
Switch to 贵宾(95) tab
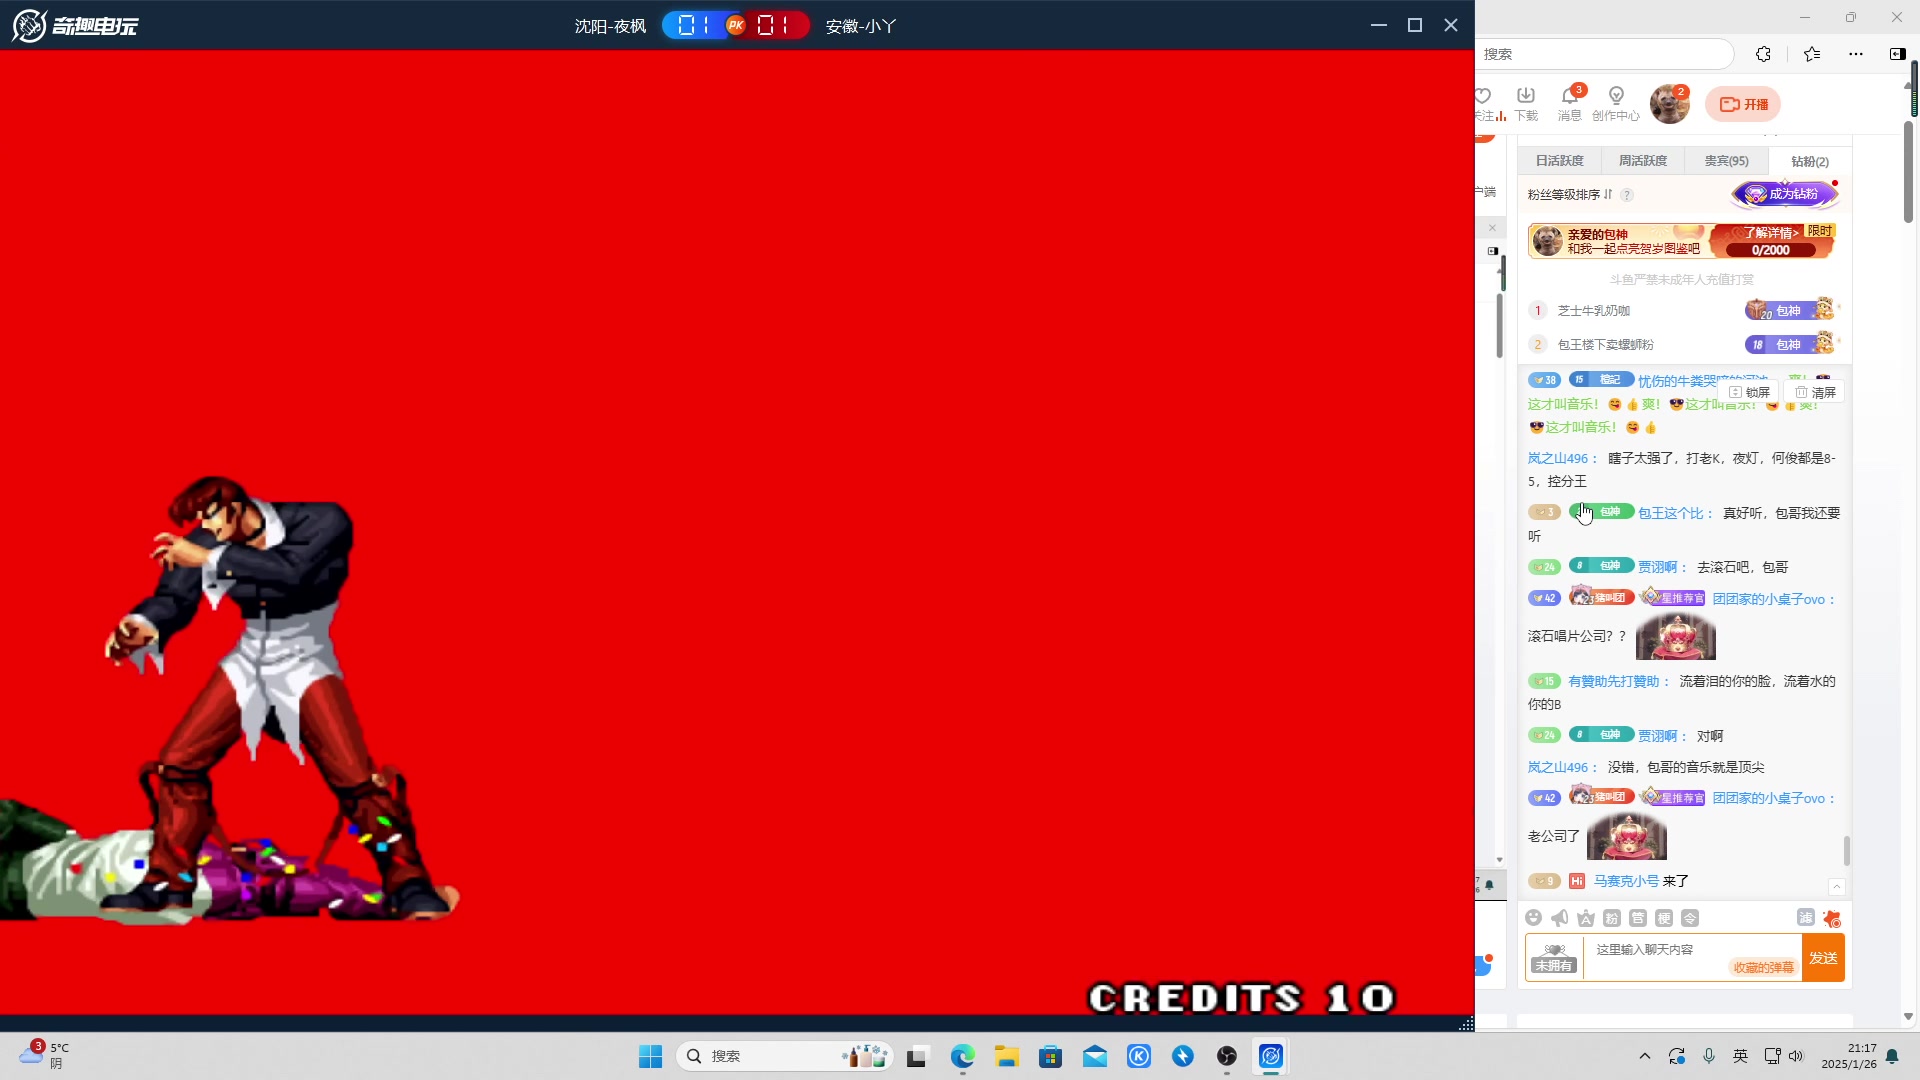pyautogui.click(x=1726, y=161)
